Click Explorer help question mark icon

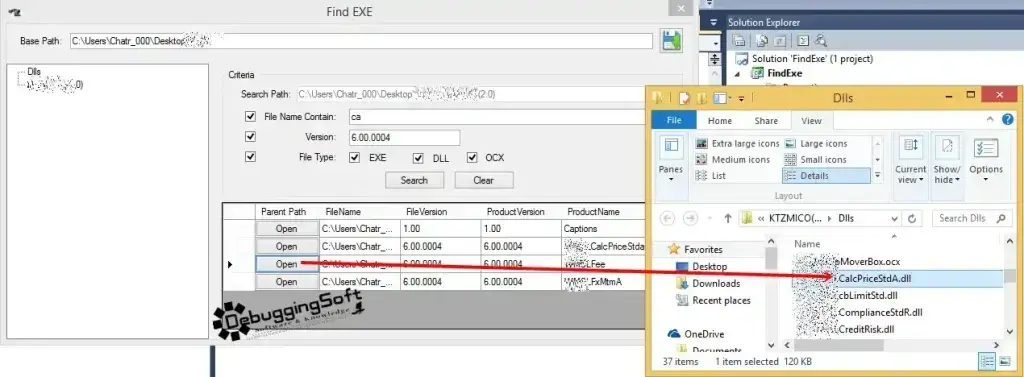click(x=1008, y=119)
